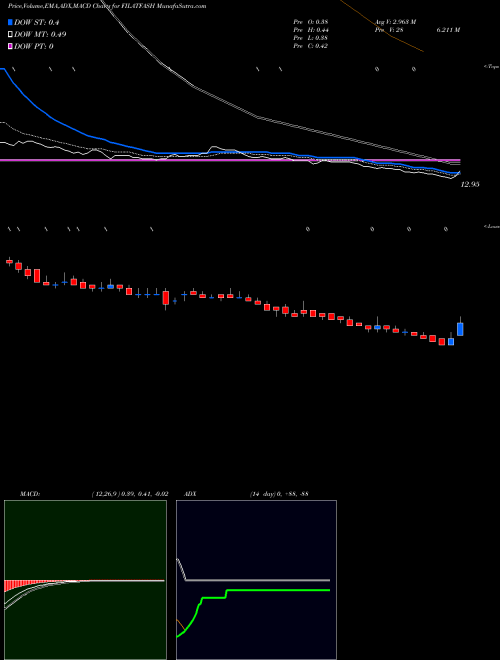Click the '<Lows' marker label
This screenshot has width=500, height=660.
(492, 226)
